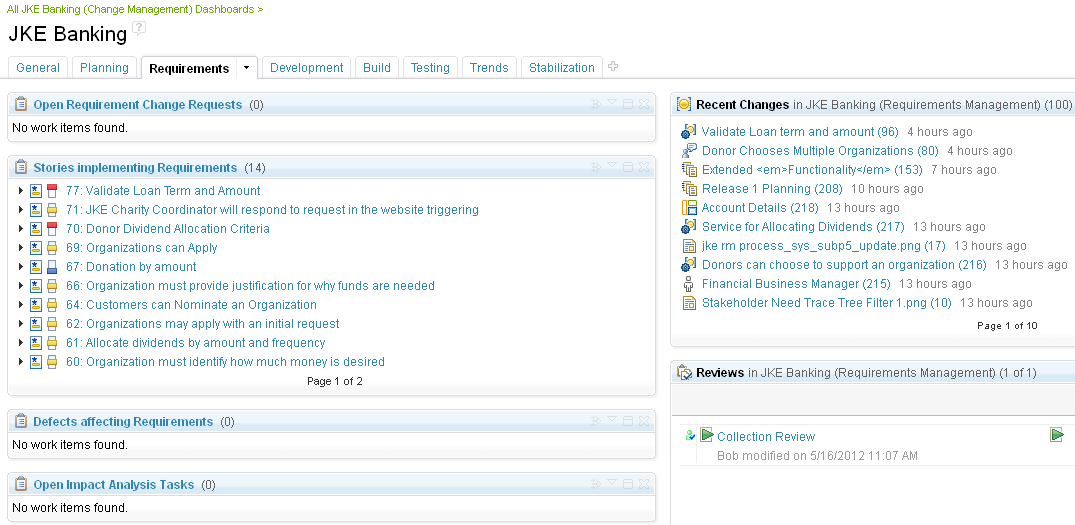Expand story 69 Organizations can Apply

[21, 248]
